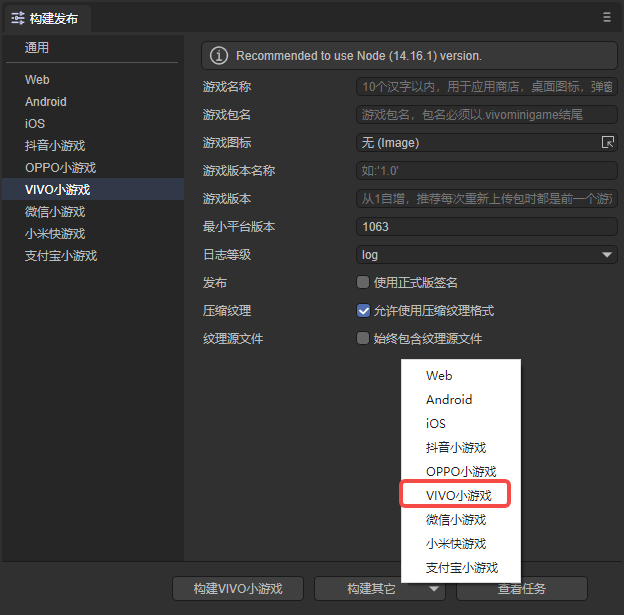Choose 支付宝小游戏 from the popup menu
This screenshot has width=624, height=615.
pos(461,567)
